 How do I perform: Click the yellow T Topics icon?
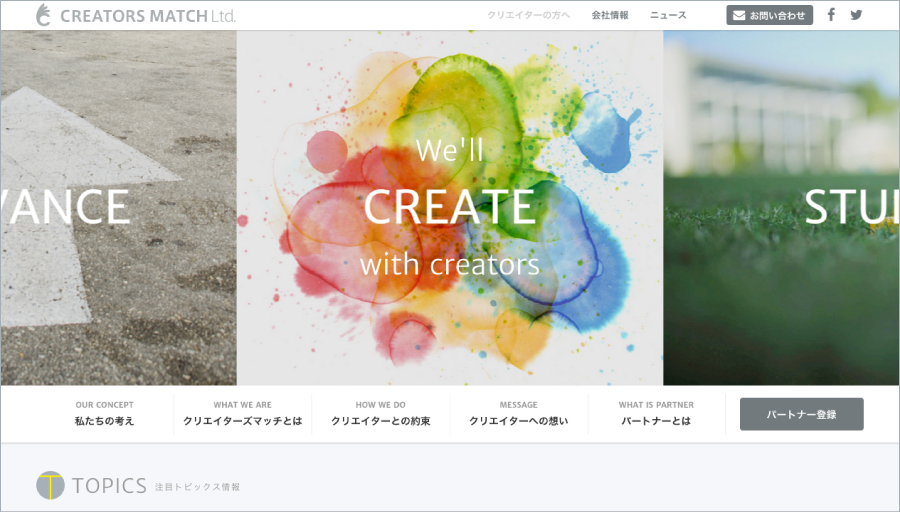coord(50,485)
